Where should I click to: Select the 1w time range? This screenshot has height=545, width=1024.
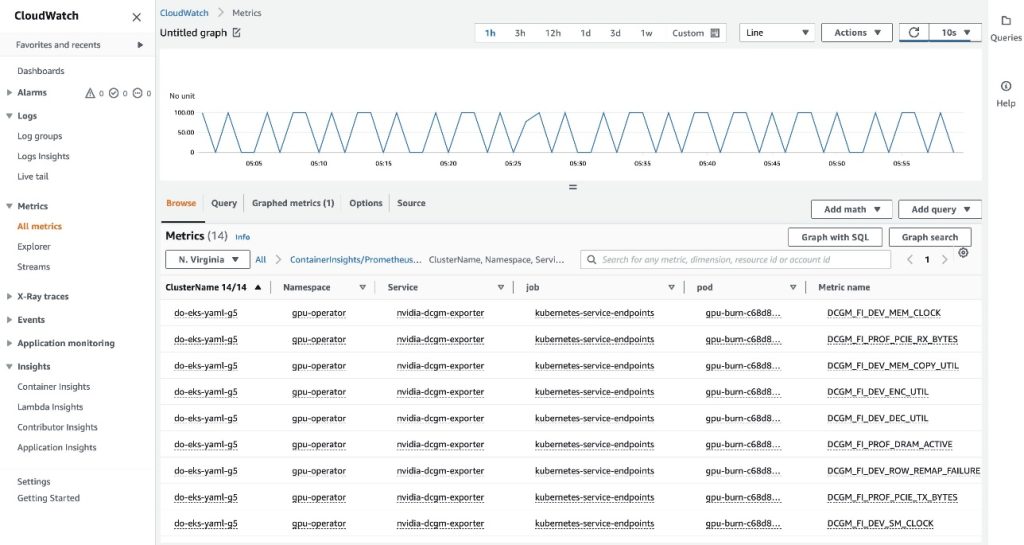(x=646, y=33)
